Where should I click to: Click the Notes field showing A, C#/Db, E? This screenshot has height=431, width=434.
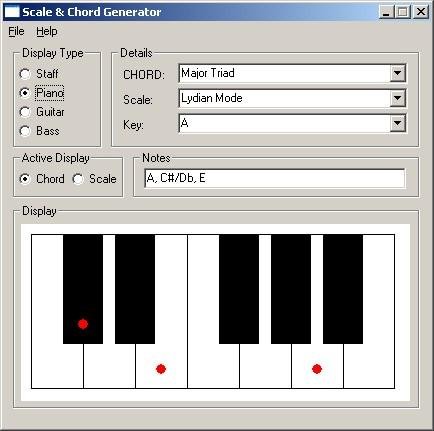[x=275, y=178]
